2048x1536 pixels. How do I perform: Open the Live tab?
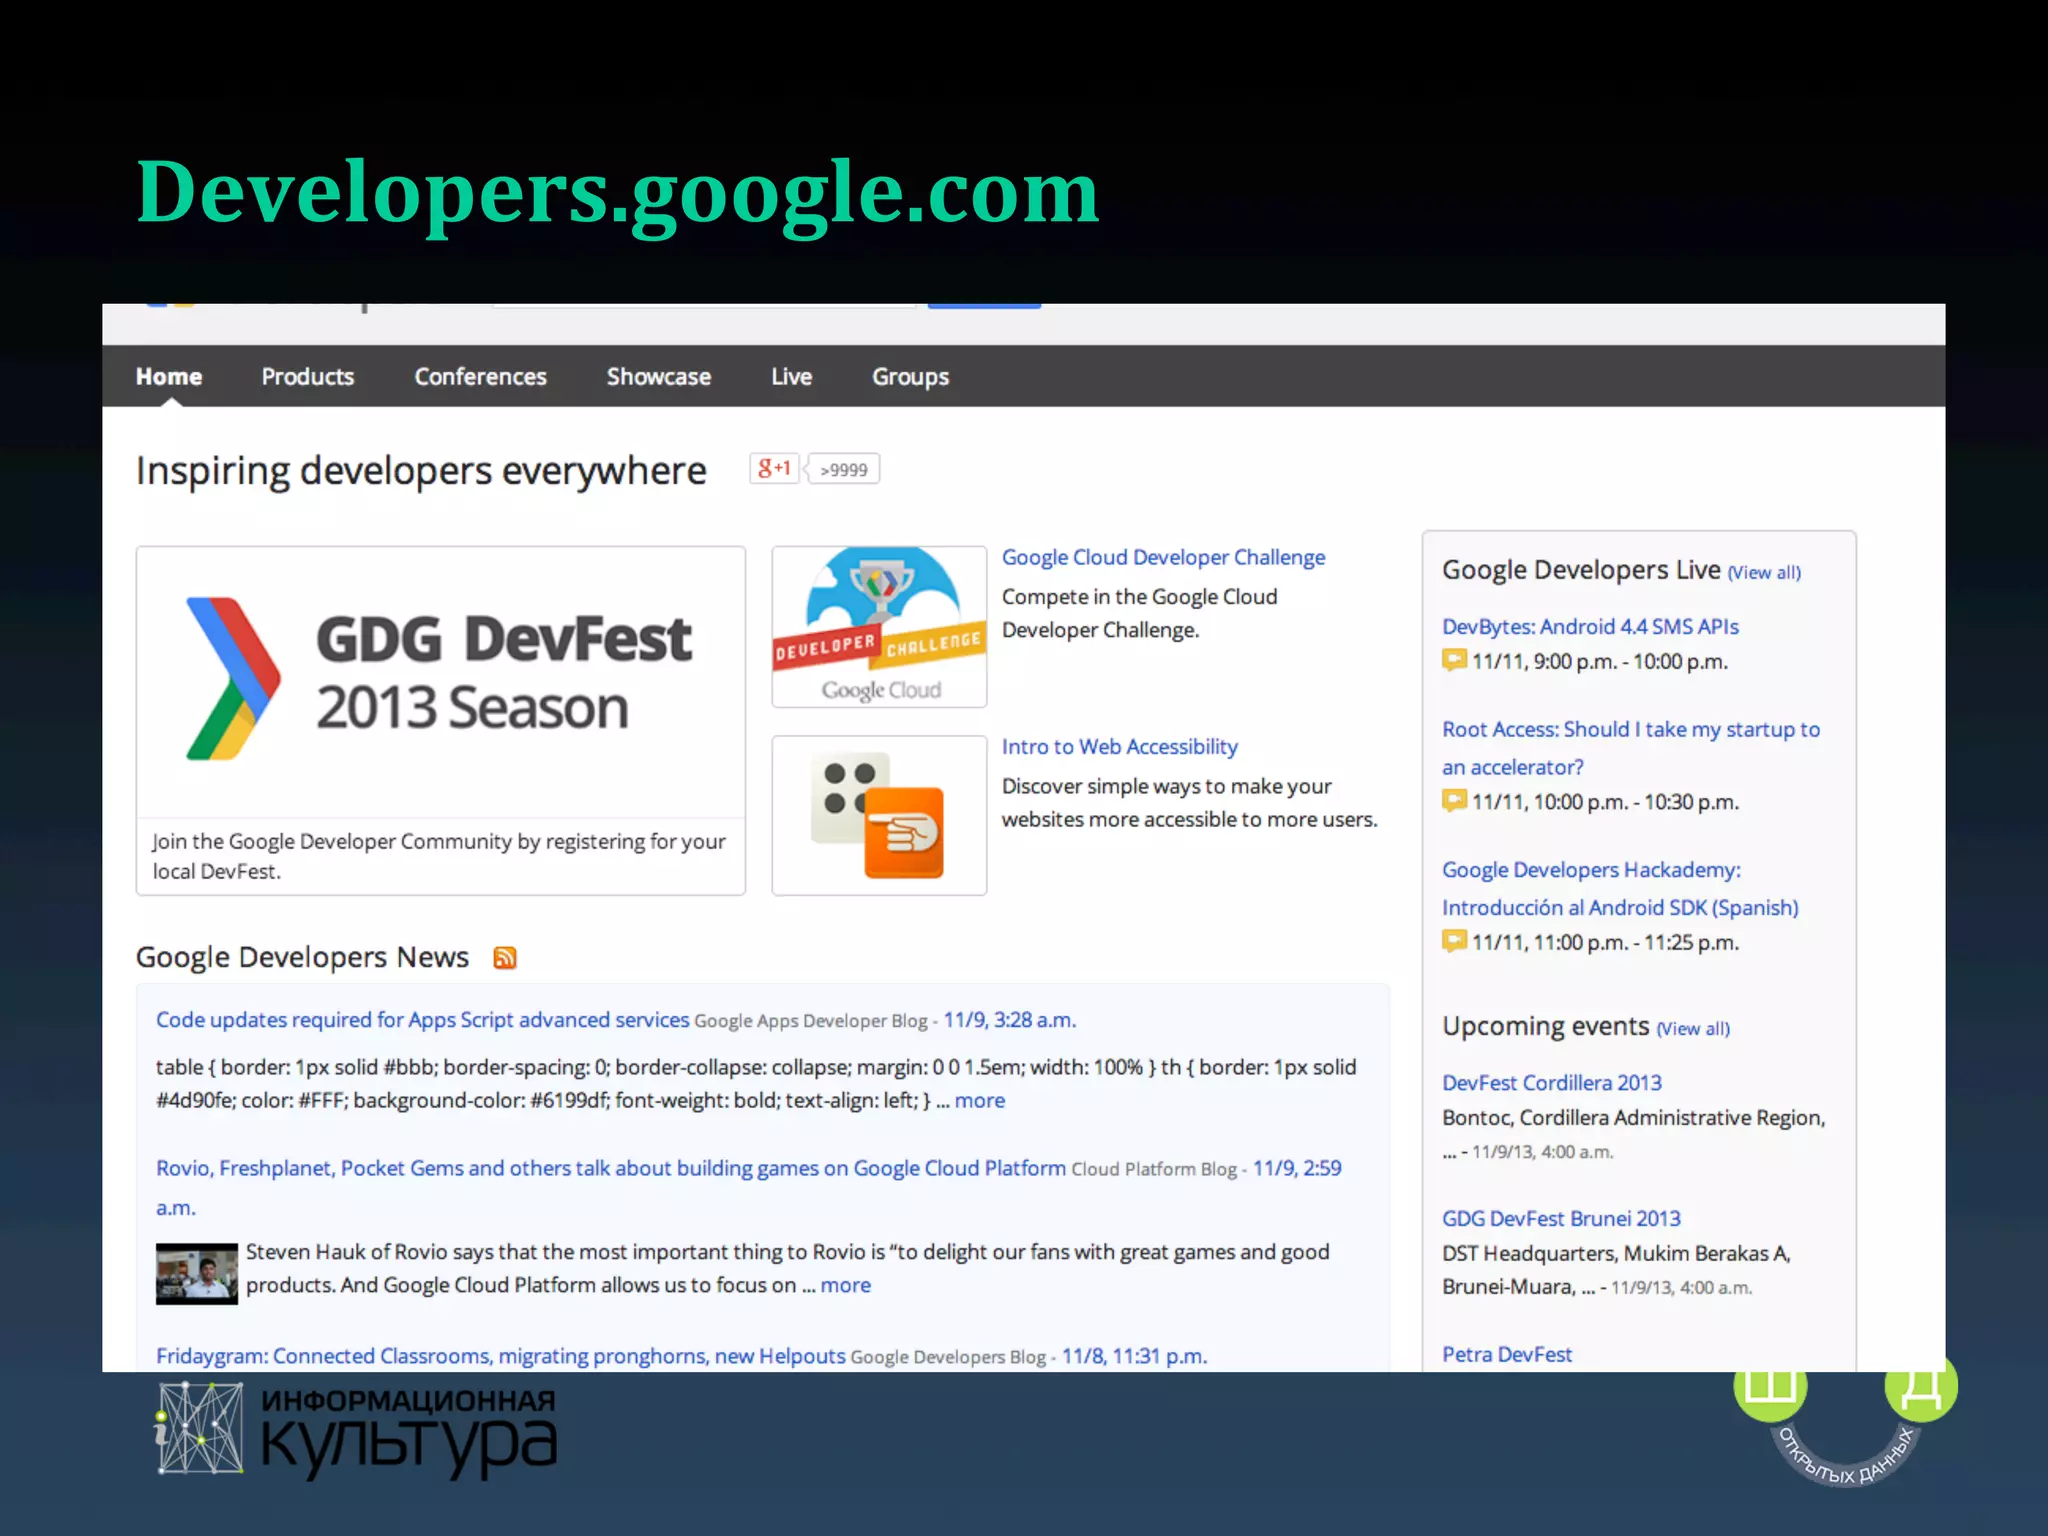(792, 377)
